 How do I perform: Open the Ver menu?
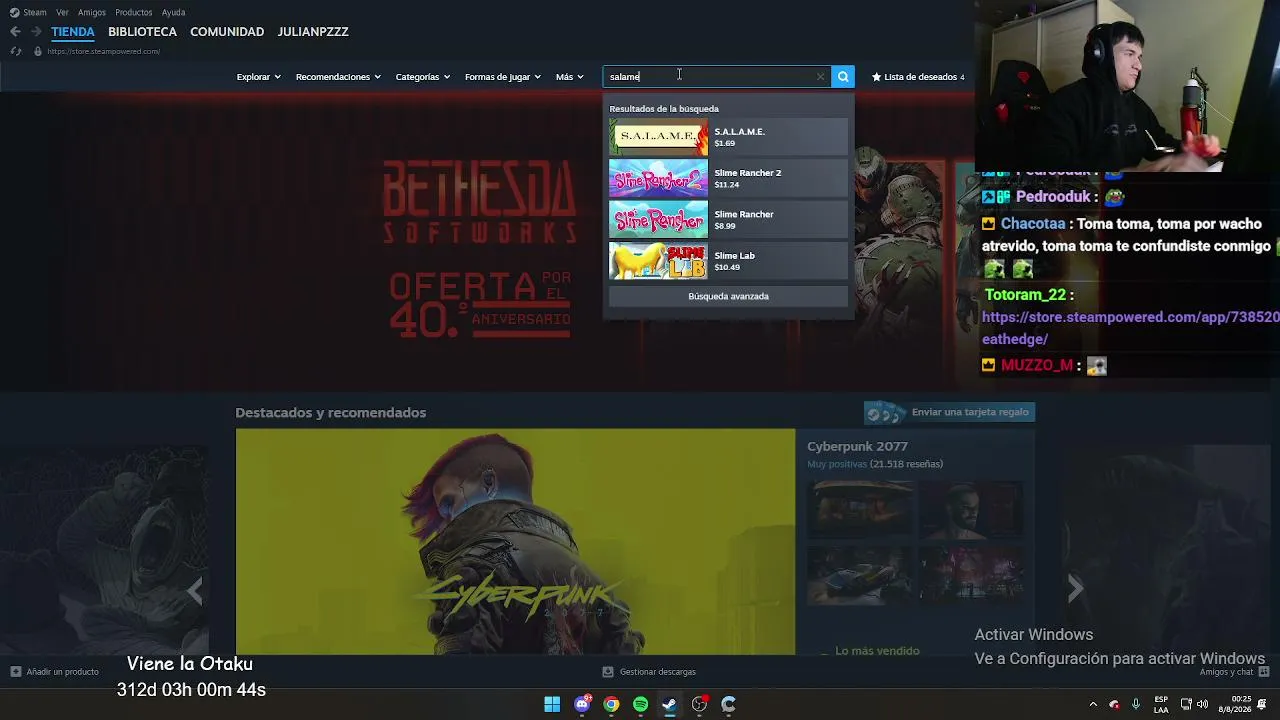pyautogui.click(x=62, y=12)
